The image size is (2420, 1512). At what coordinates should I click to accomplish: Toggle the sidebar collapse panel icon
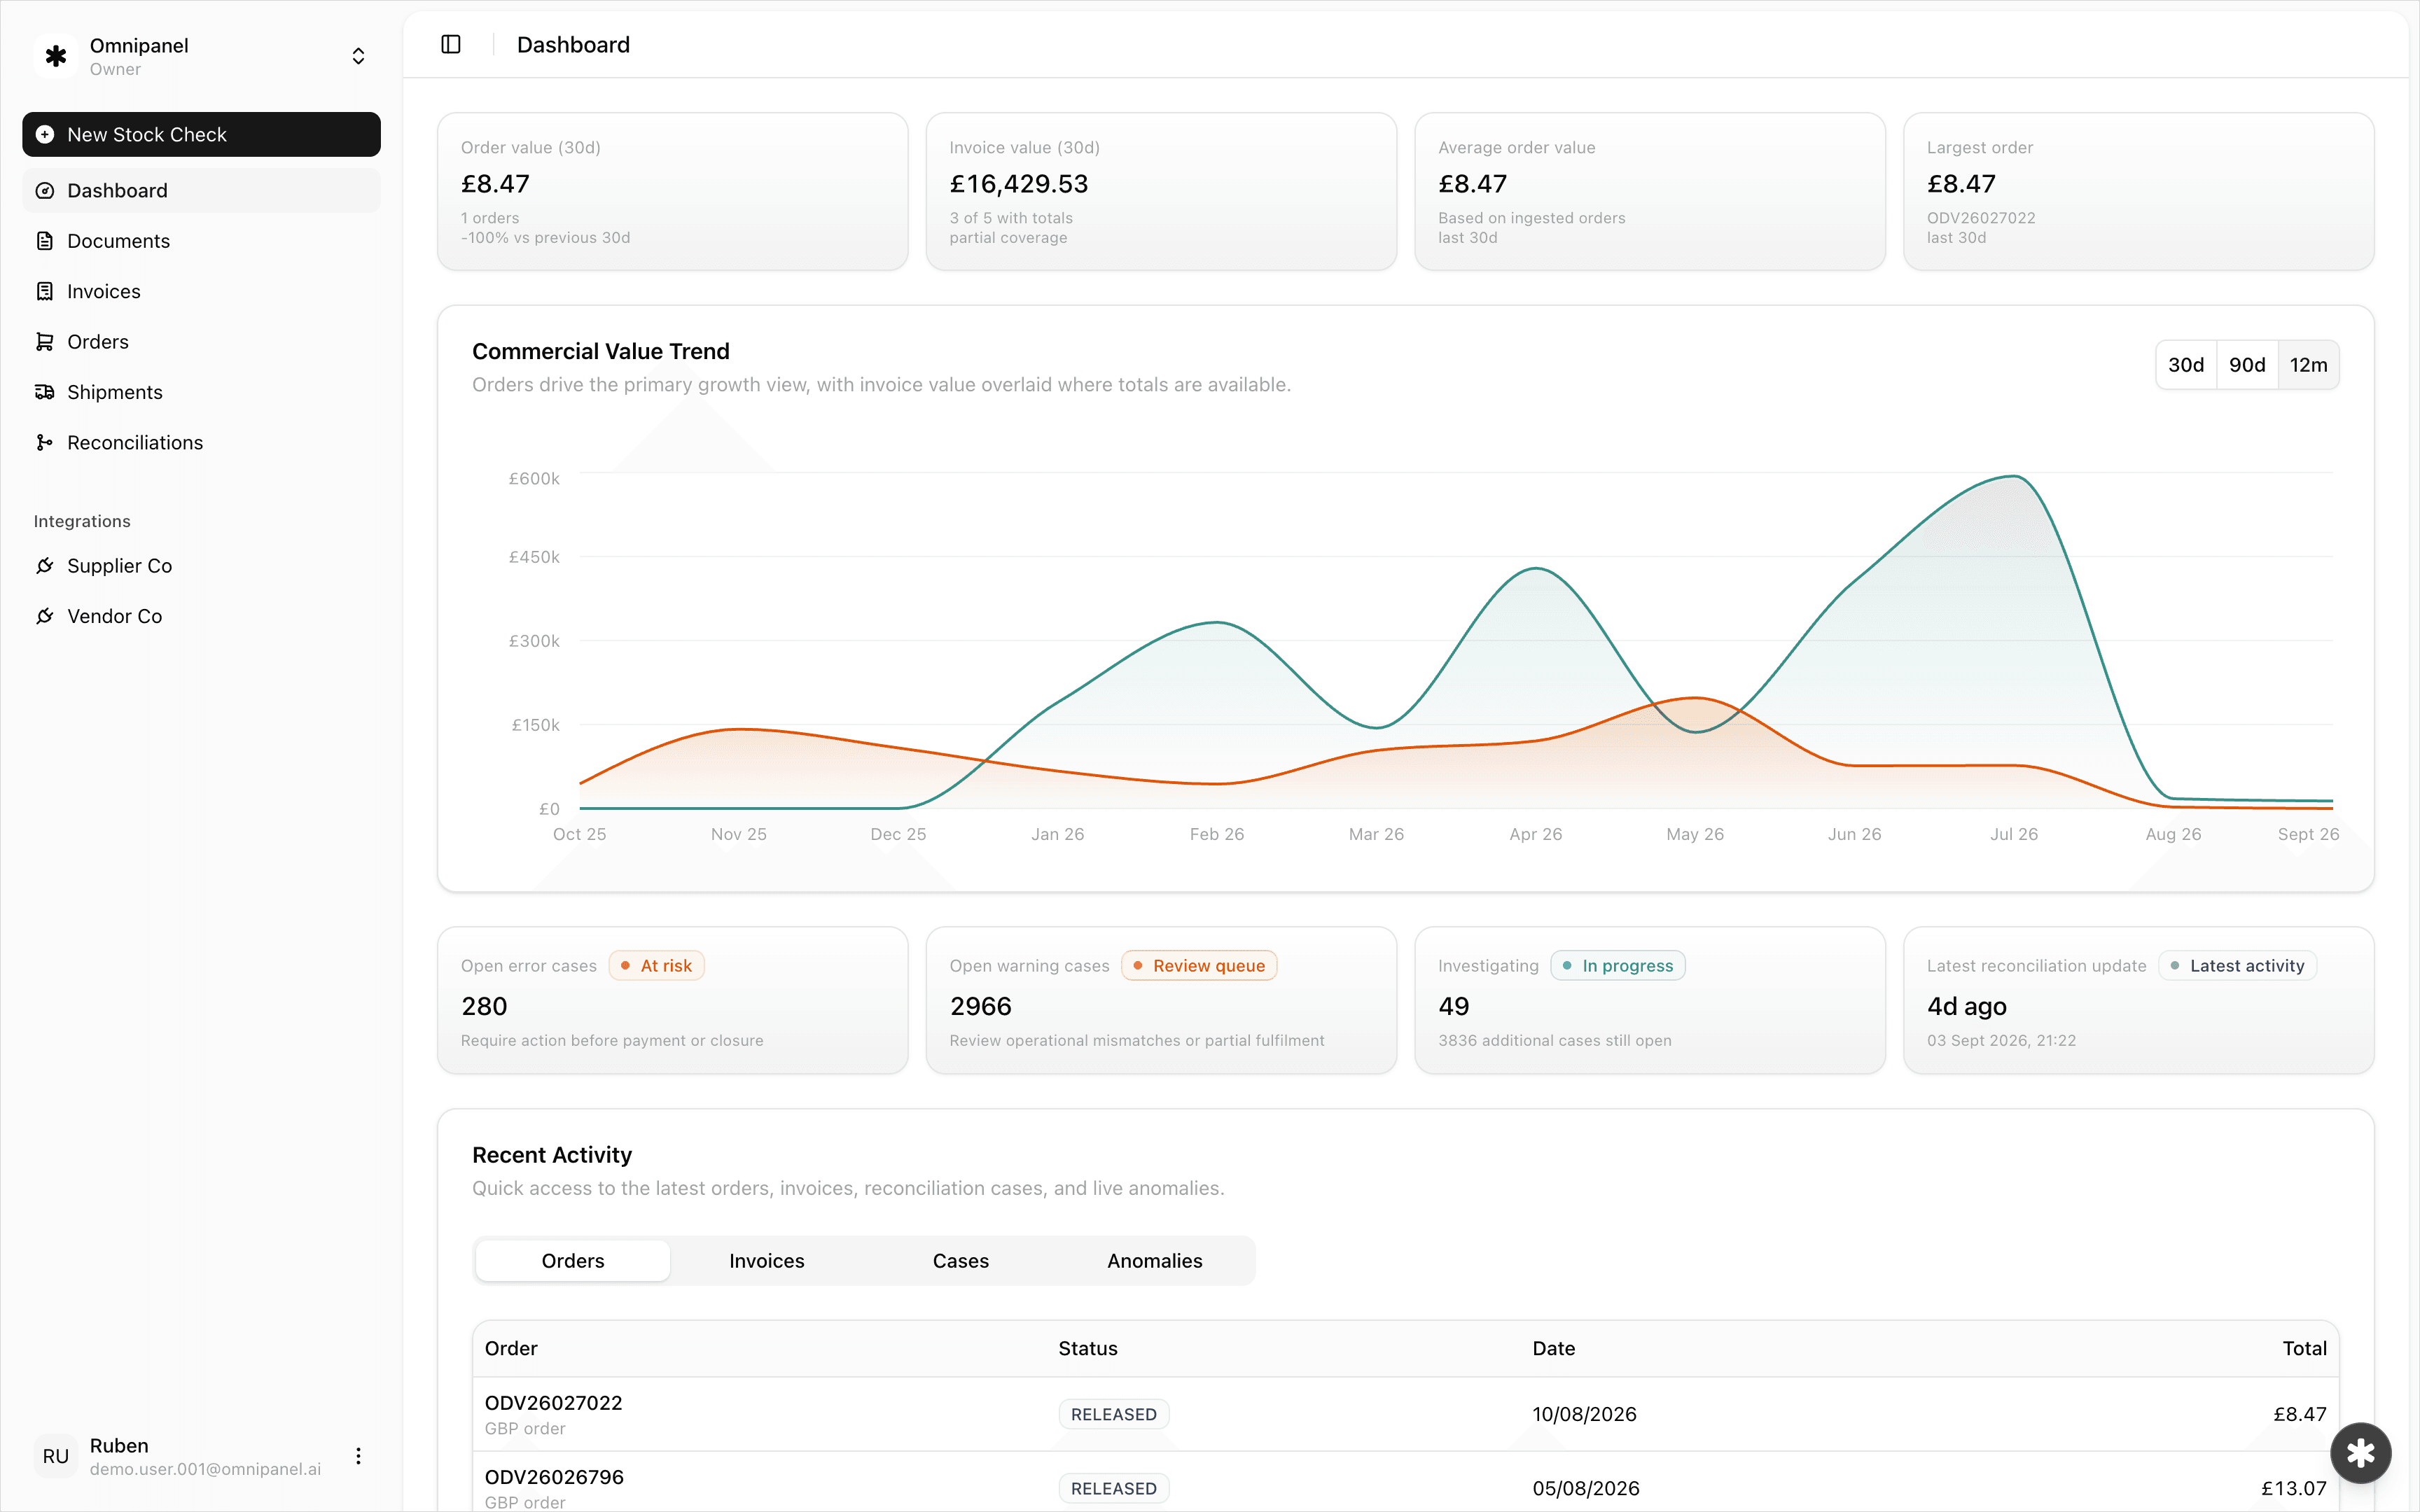451,44
